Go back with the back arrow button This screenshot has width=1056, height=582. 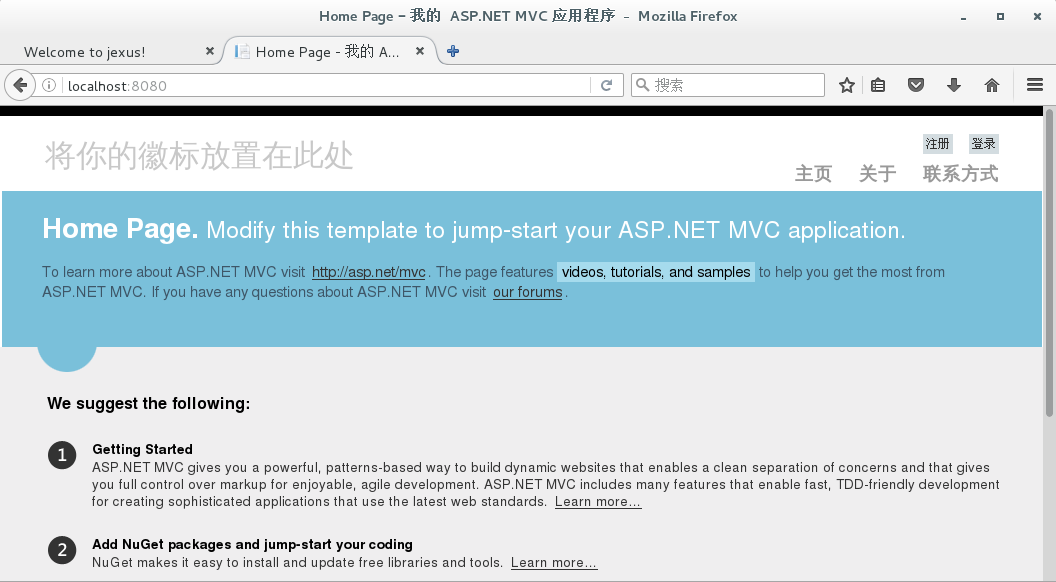[20, 86]
